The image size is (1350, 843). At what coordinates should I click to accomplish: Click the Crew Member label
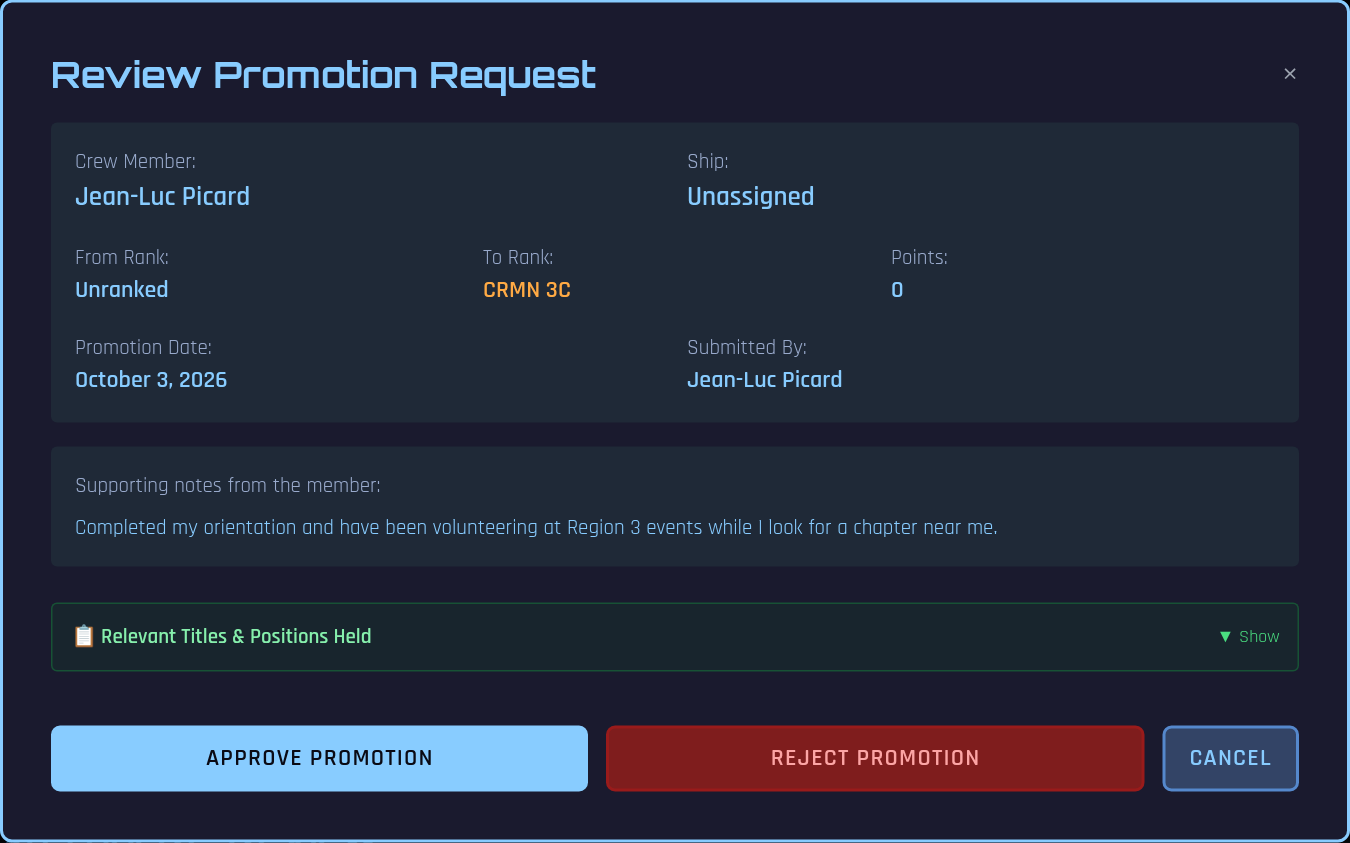(x=135, y=161)
